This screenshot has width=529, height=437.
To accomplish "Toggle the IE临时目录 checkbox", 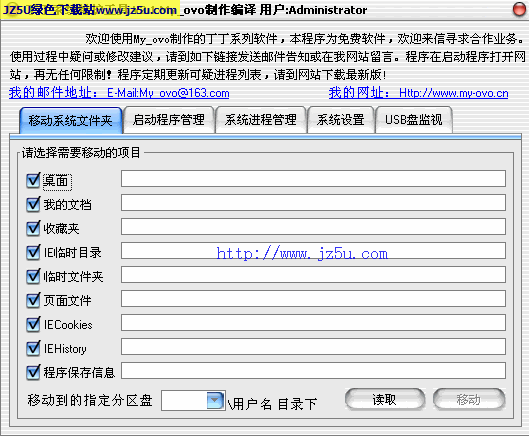I will [33, 252].
